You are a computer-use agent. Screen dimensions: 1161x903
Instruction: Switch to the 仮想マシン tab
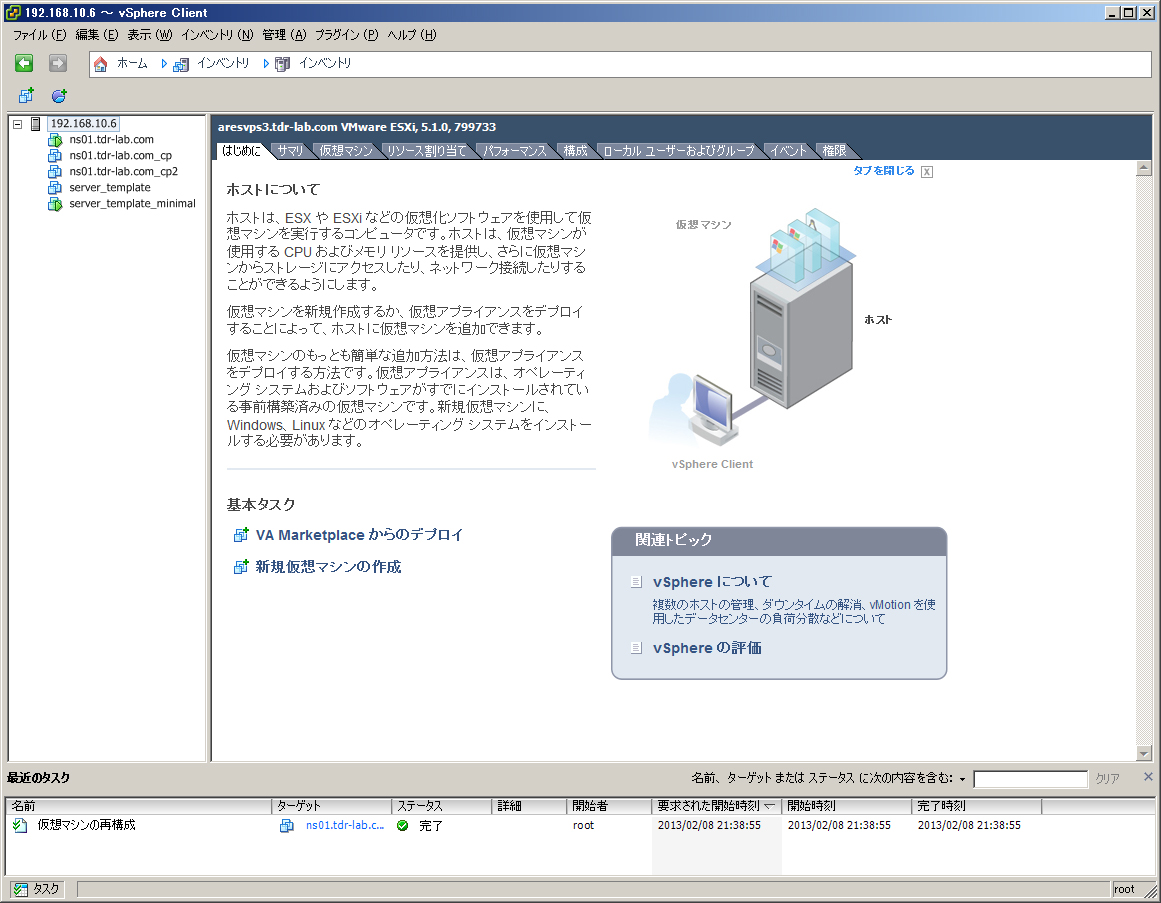(346, 151)
